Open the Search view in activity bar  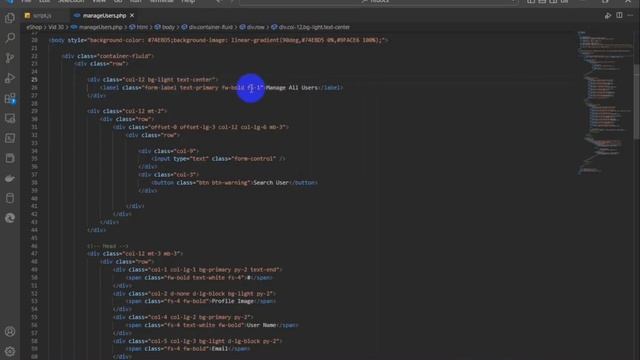tap(10, 38)
